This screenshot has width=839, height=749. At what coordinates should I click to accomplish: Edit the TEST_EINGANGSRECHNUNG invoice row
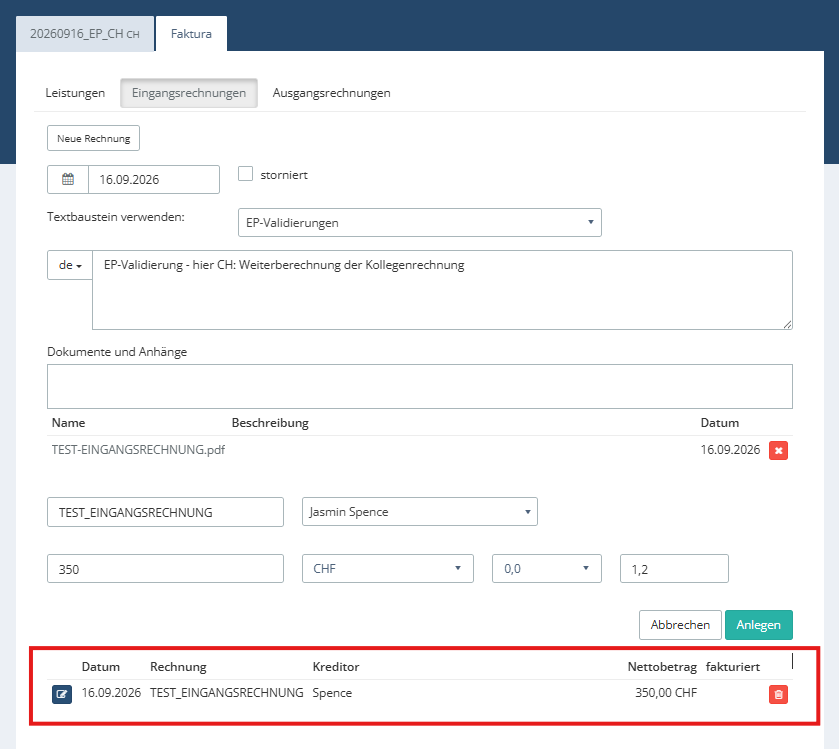pos(62,694)
